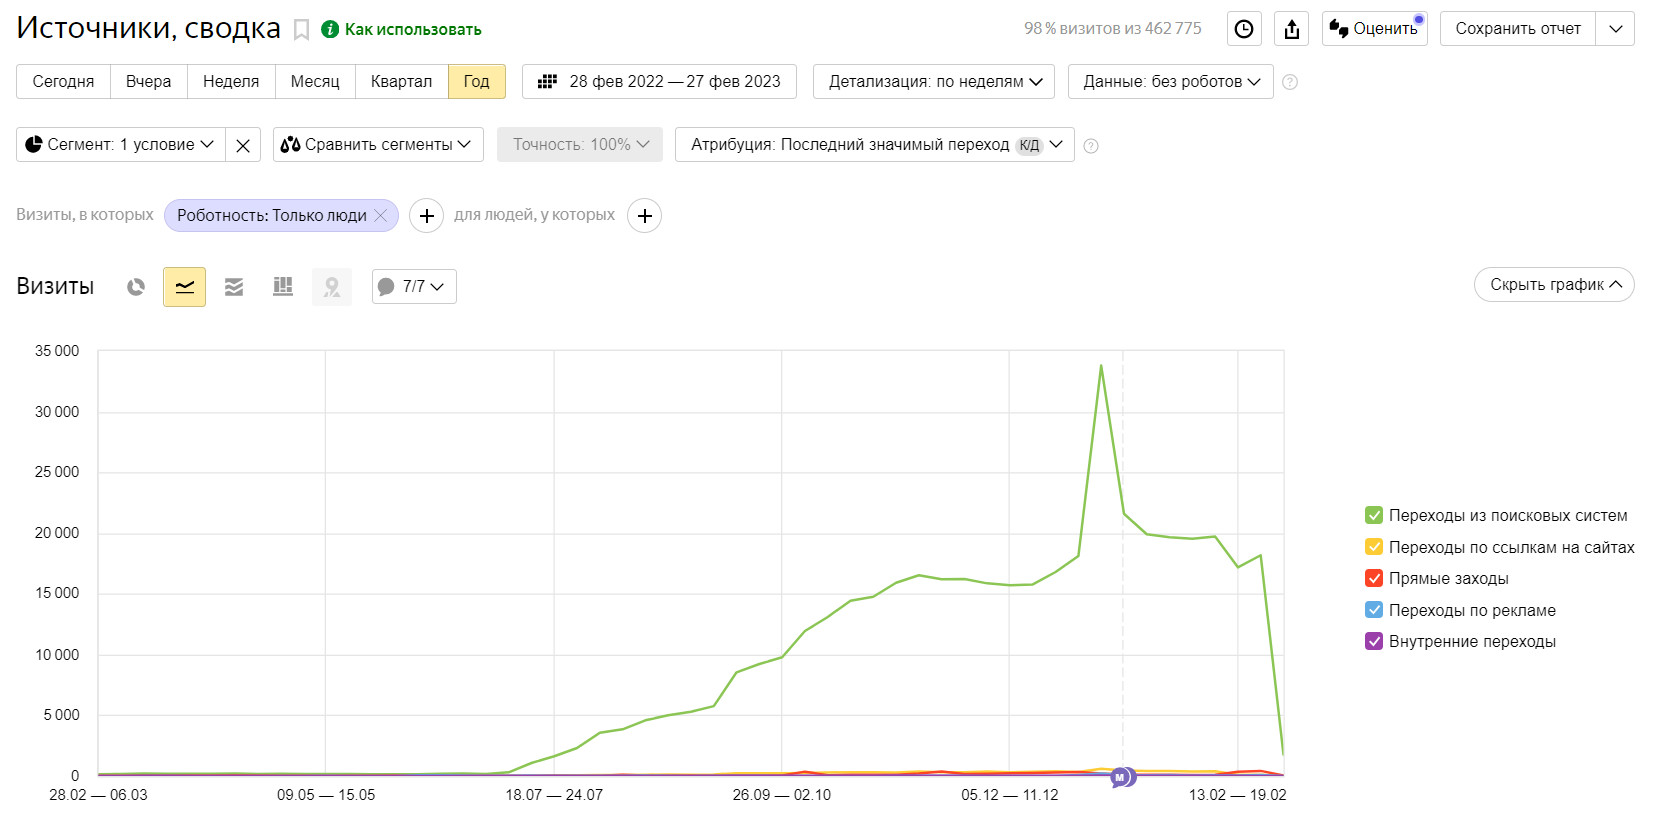
Task: Toggle Переходы по рекламе checkbox
Action: [1374, 610]
